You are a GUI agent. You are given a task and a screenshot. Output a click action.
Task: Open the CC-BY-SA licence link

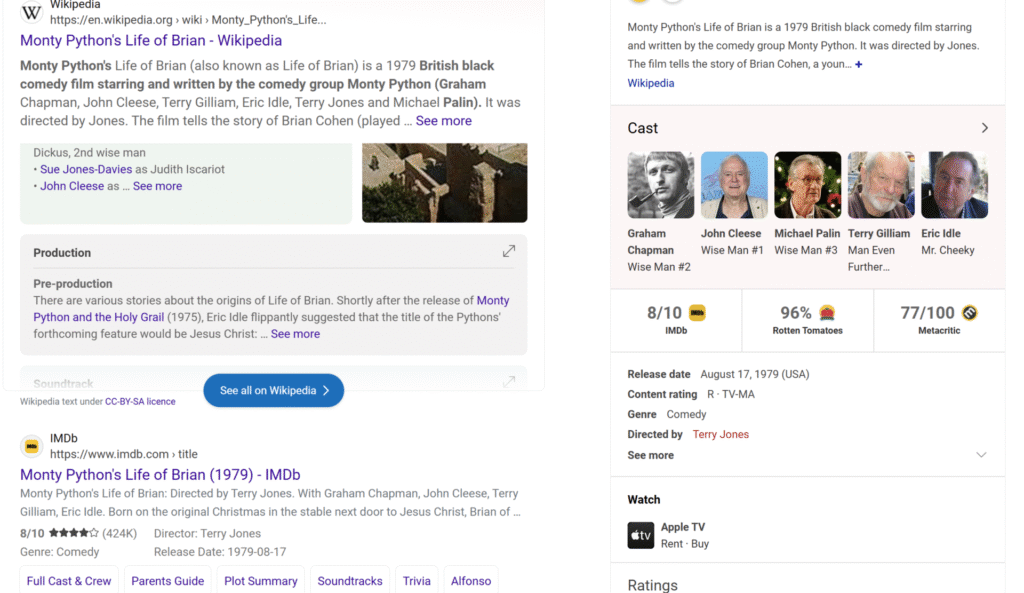(x=140, y=401)
